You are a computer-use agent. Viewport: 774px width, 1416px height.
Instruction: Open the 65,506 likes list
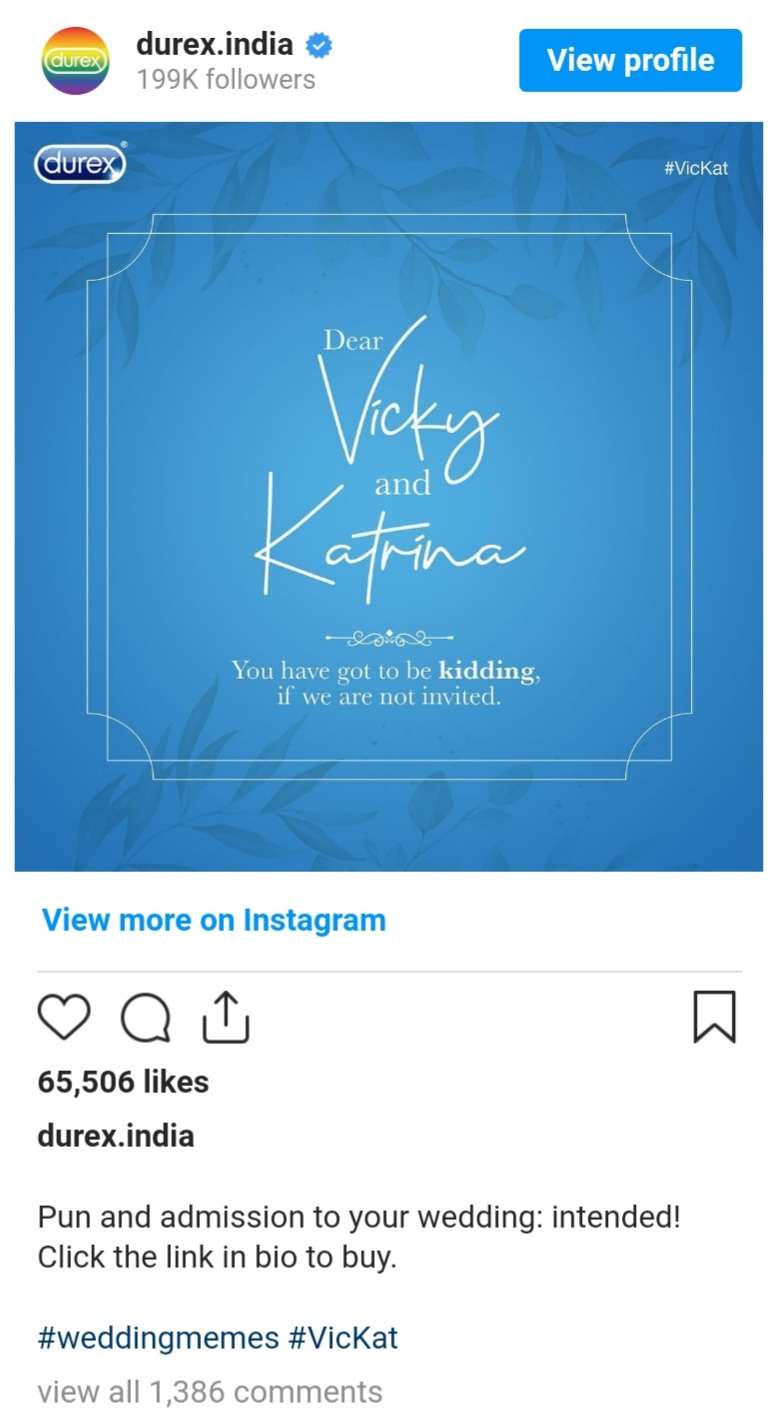pyautogui.click(x=123, y=1082)
